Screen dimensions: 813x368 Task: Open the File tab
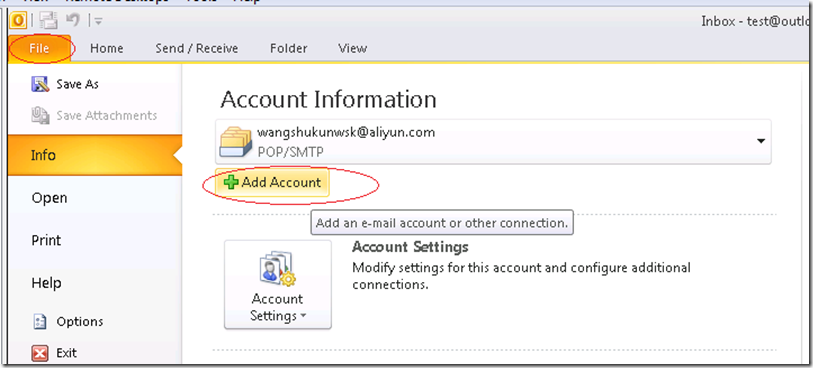coord(39,49)
